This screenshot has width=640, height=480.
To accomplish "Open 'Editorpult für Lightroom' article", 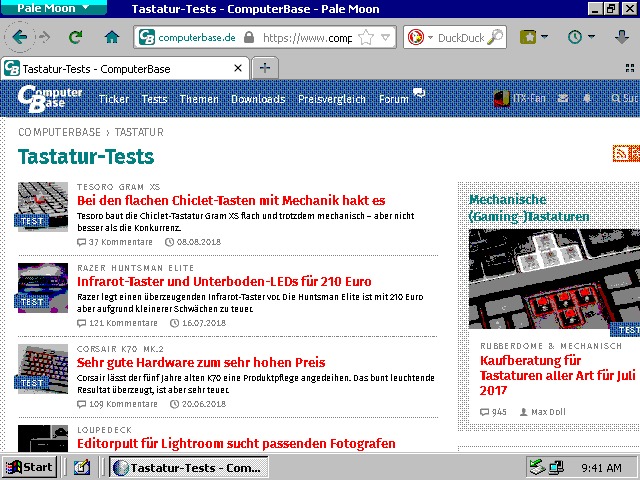I will (236, 443).
